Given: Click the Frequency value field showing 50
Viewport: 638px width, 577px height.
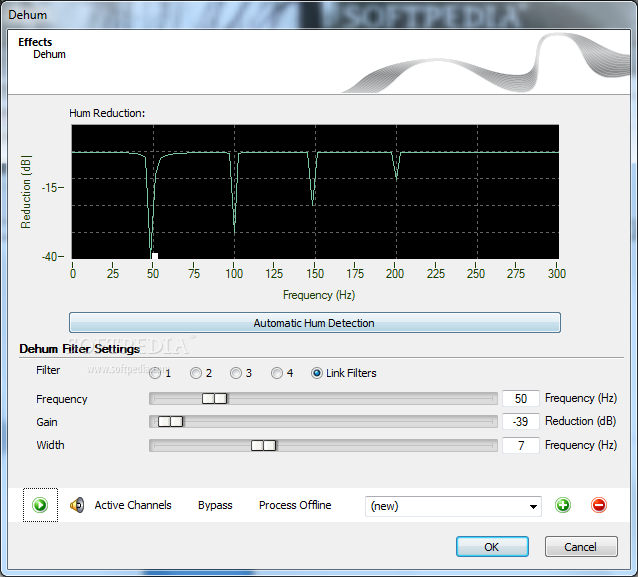Looking at the screenshot, I should (x=521, y=398).
